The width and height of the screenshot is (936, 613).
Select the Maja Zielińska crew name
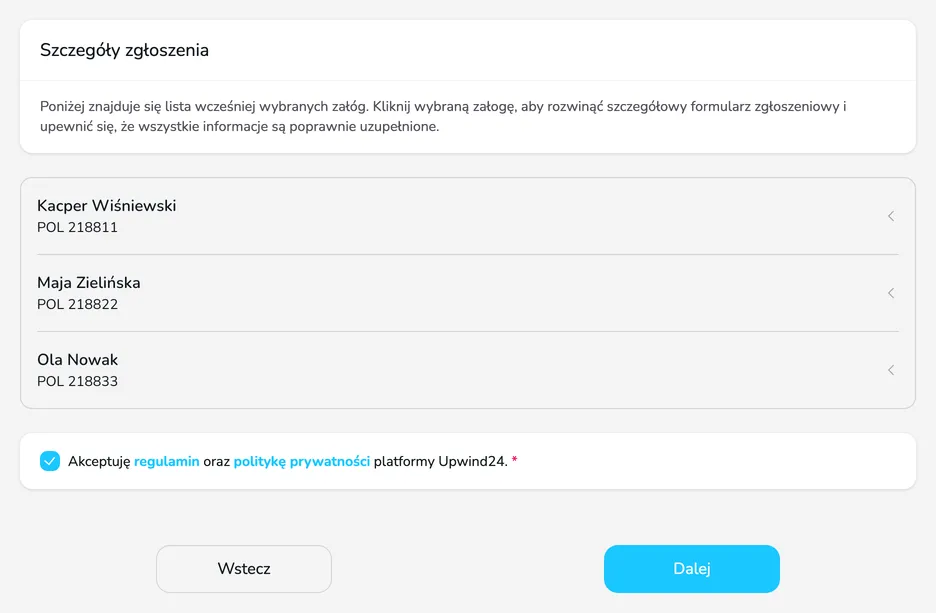(x=89, y=283)
